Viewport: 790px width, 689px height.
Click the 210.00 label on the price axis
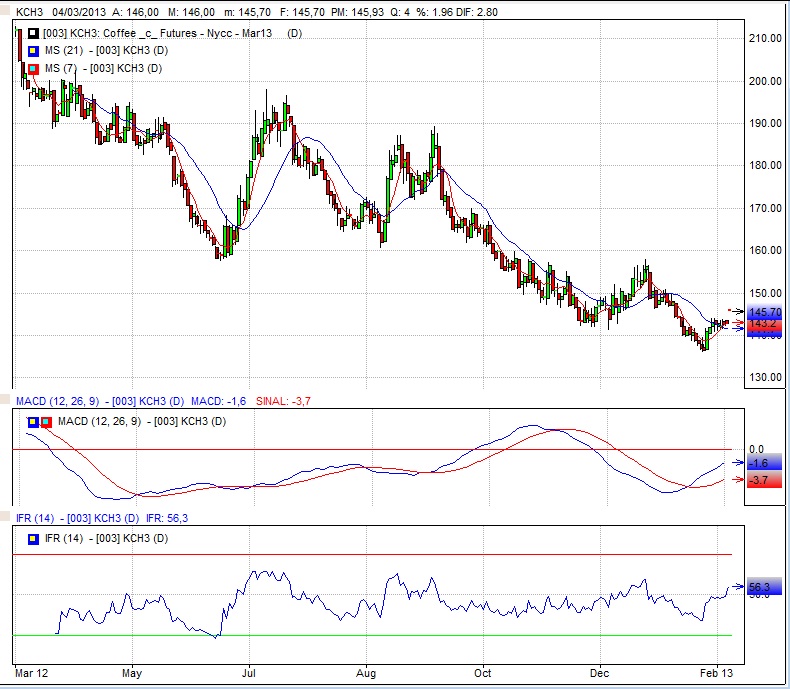[764, 38]
